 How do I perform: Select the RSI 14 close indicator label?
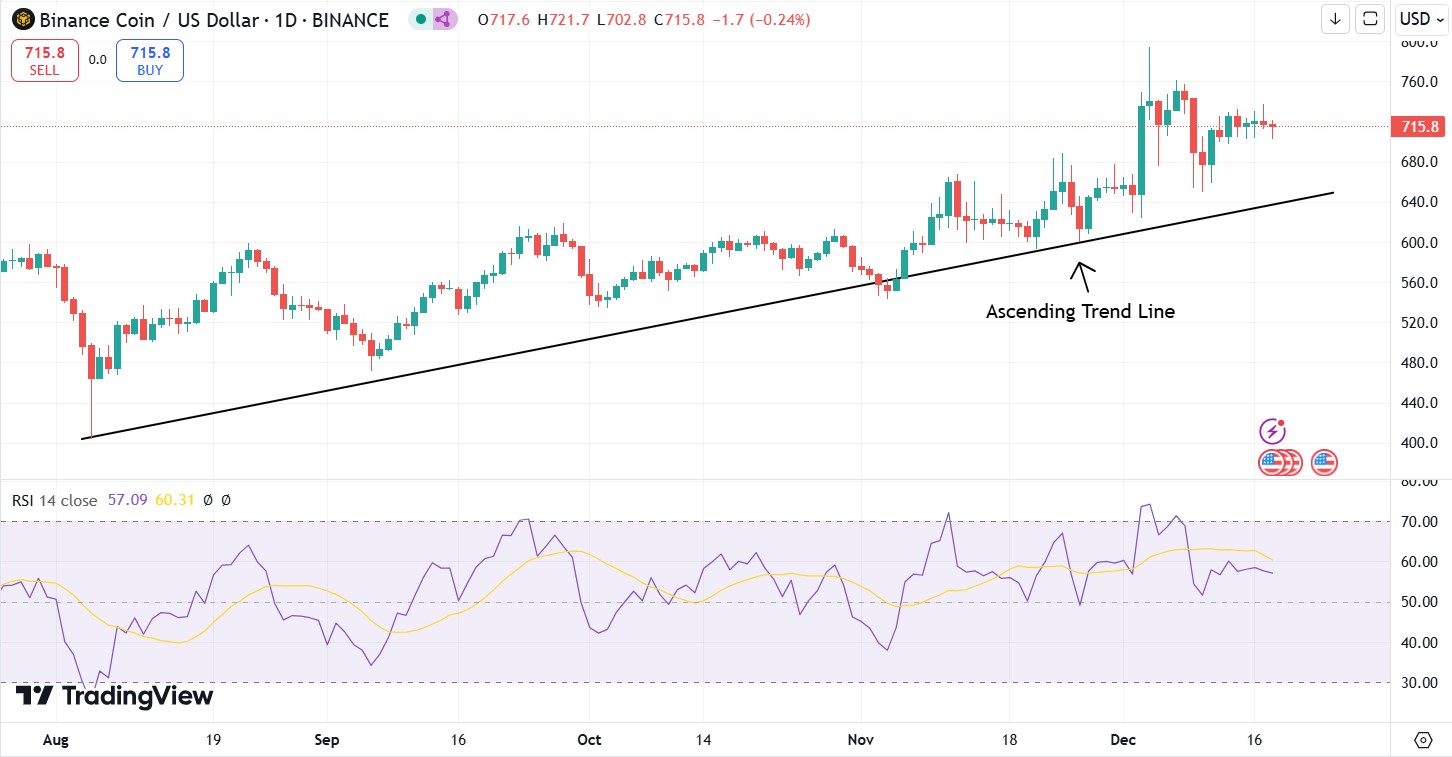pos(54,500)
